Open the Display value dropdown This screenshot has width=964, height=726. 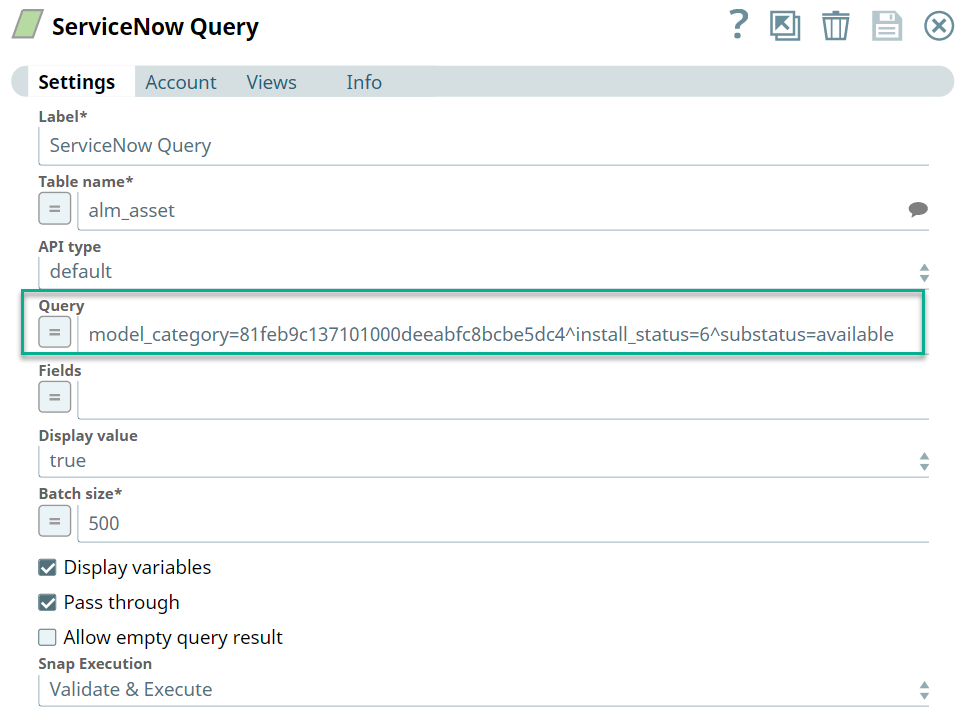coord(483,461)
